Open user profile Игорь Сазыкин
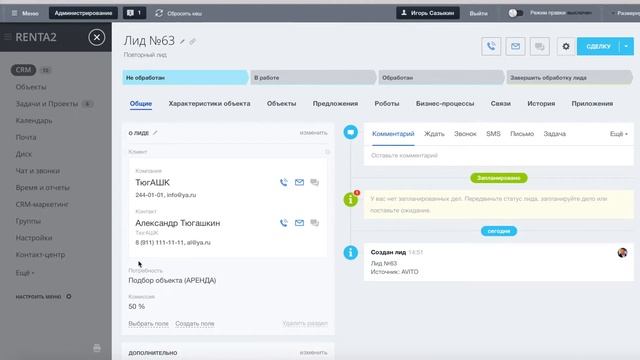Image resolution: width=640 pixels, height=360 pixels. 428,13
